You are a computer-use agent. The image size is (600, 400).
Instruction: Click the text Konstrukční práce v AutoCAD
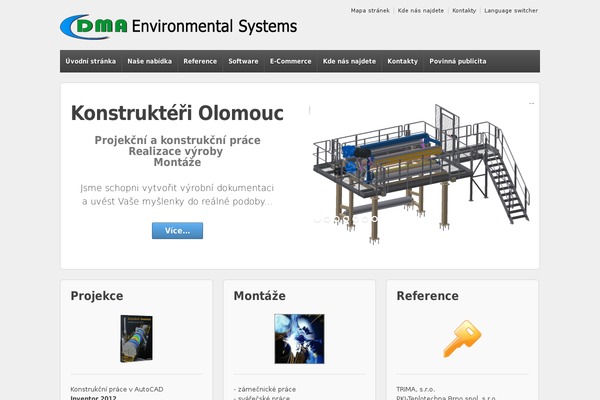[117, 389]
